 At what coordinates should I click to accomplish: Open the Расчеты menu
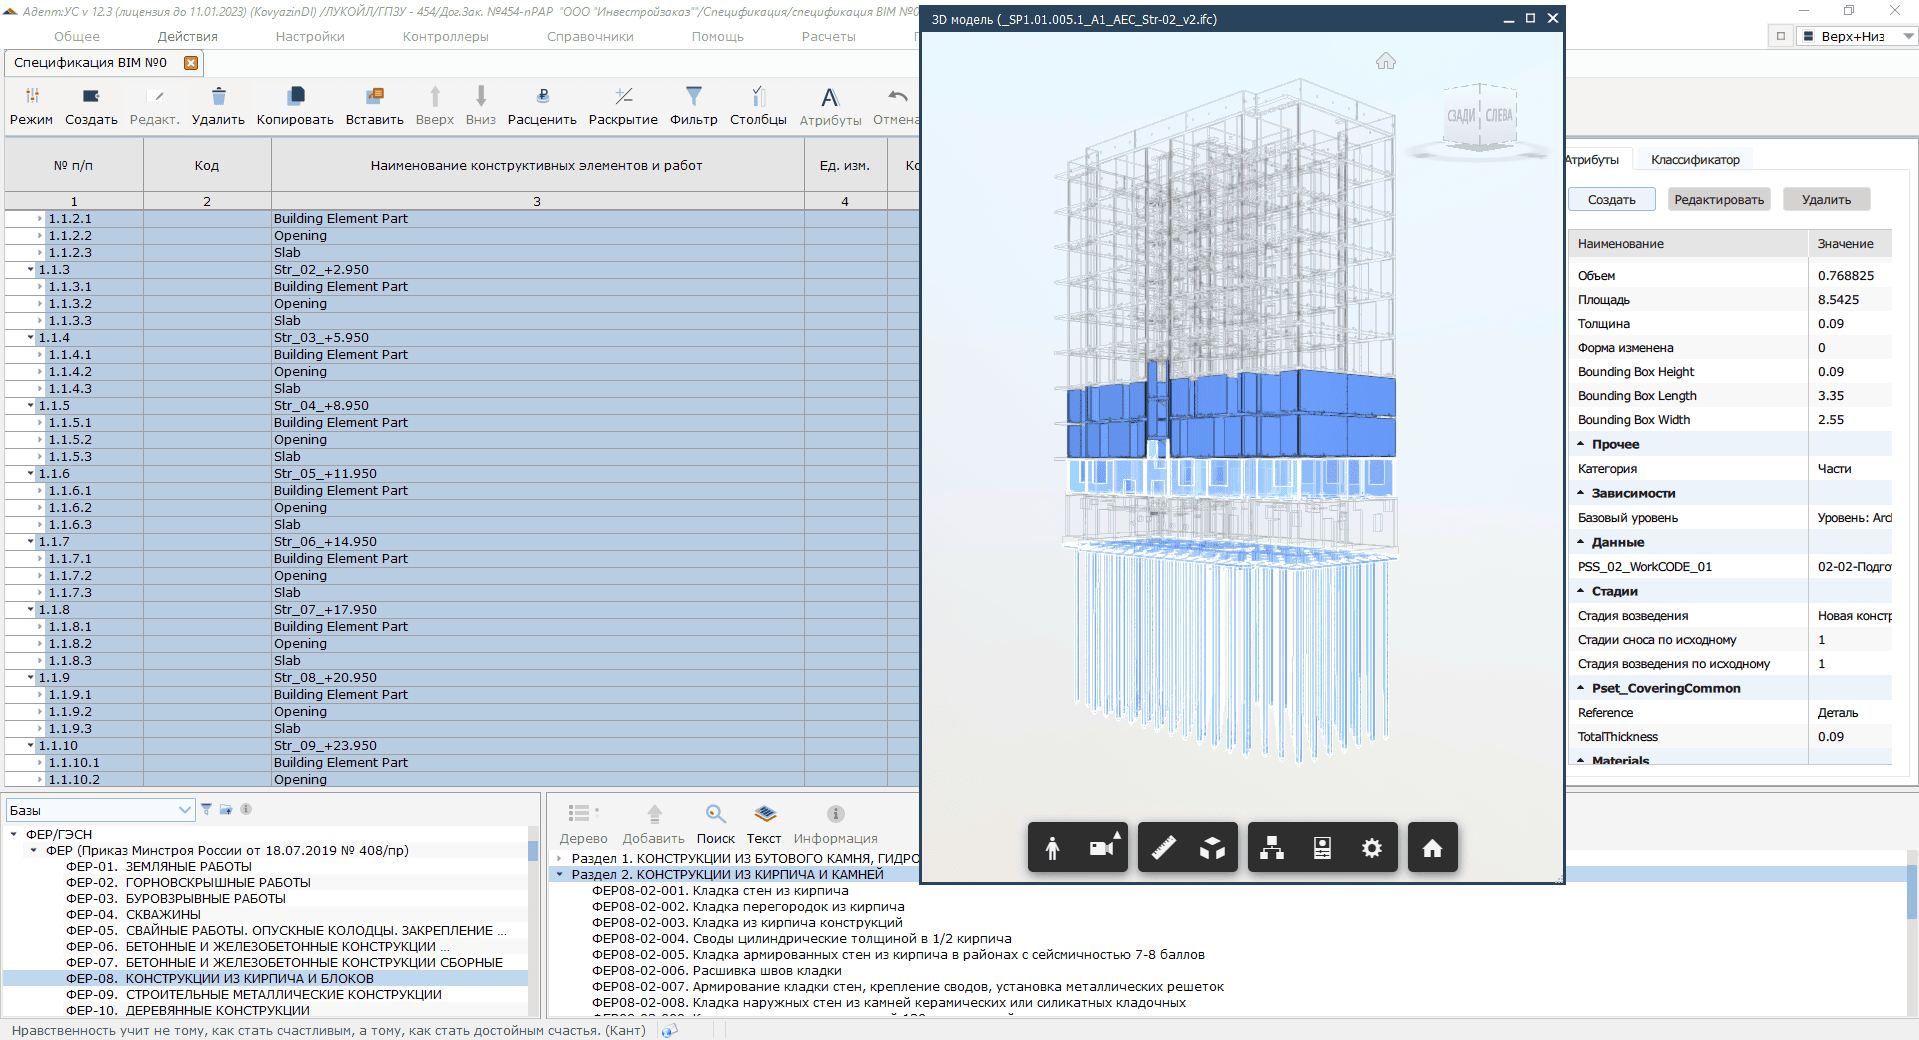coord(828,37)
